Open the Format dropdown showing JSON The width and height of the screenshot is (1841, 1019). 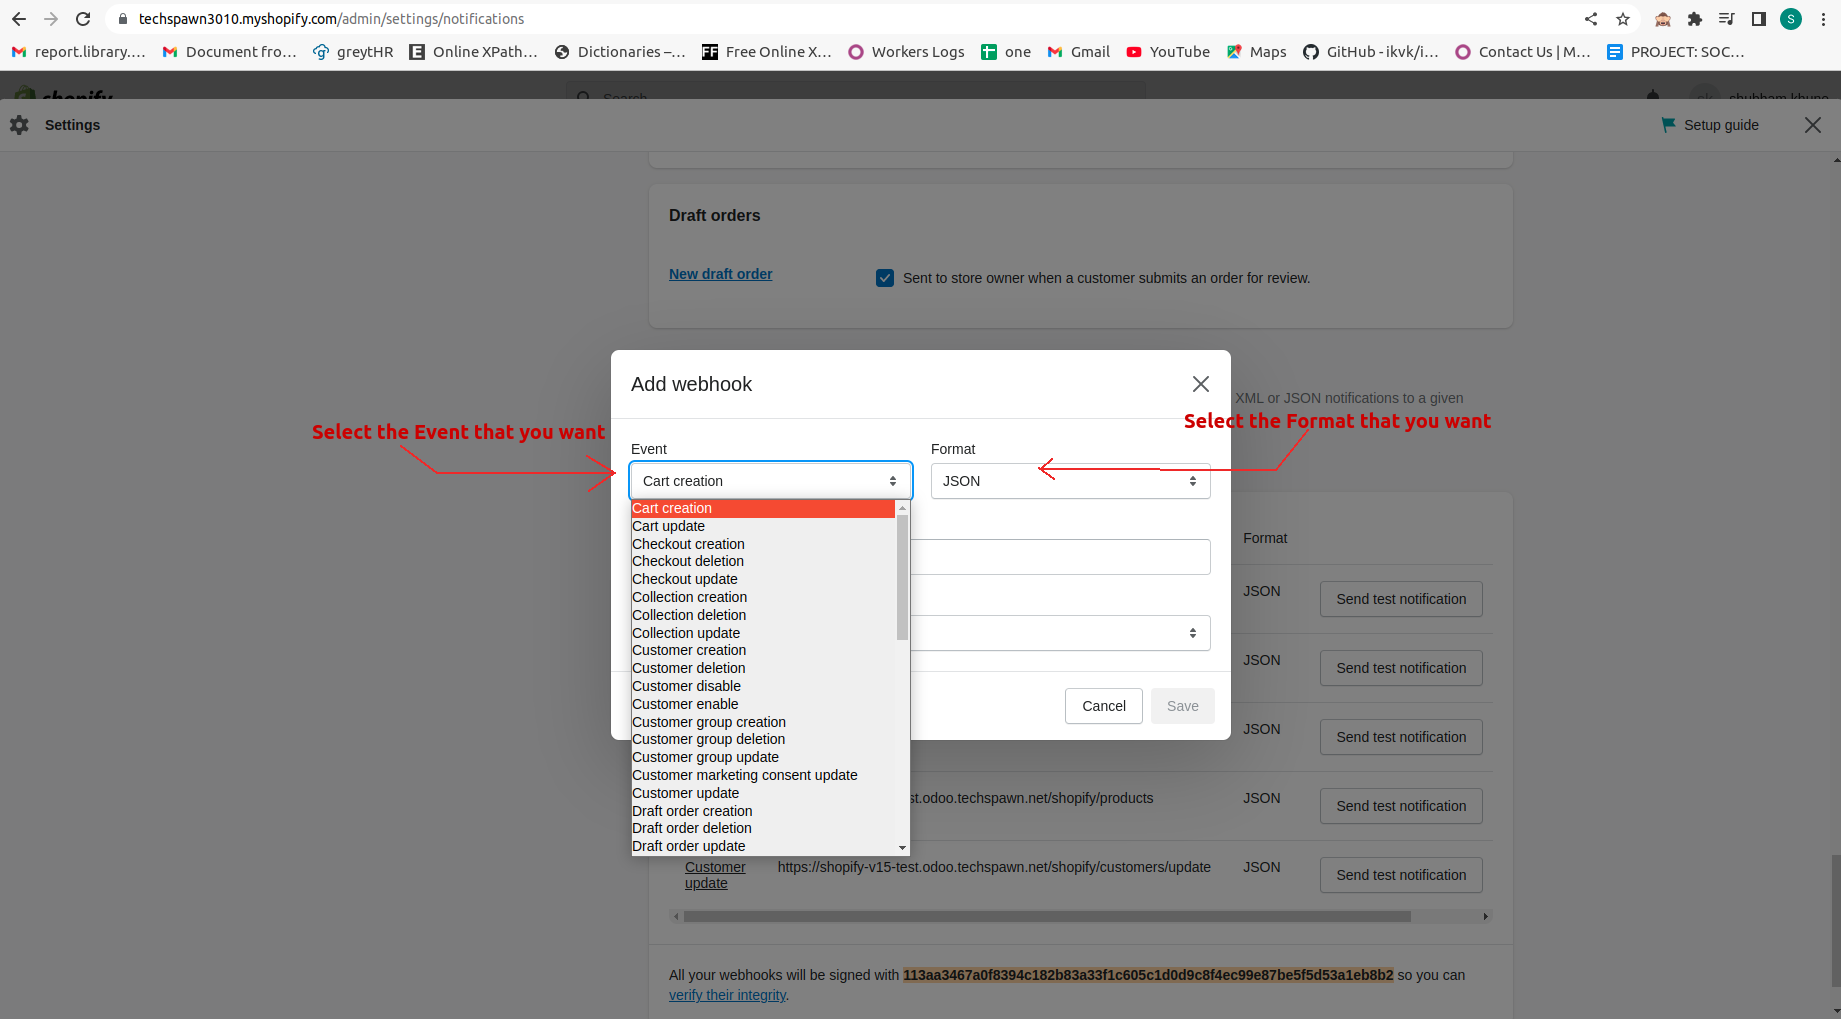[x=1069, y=481]
